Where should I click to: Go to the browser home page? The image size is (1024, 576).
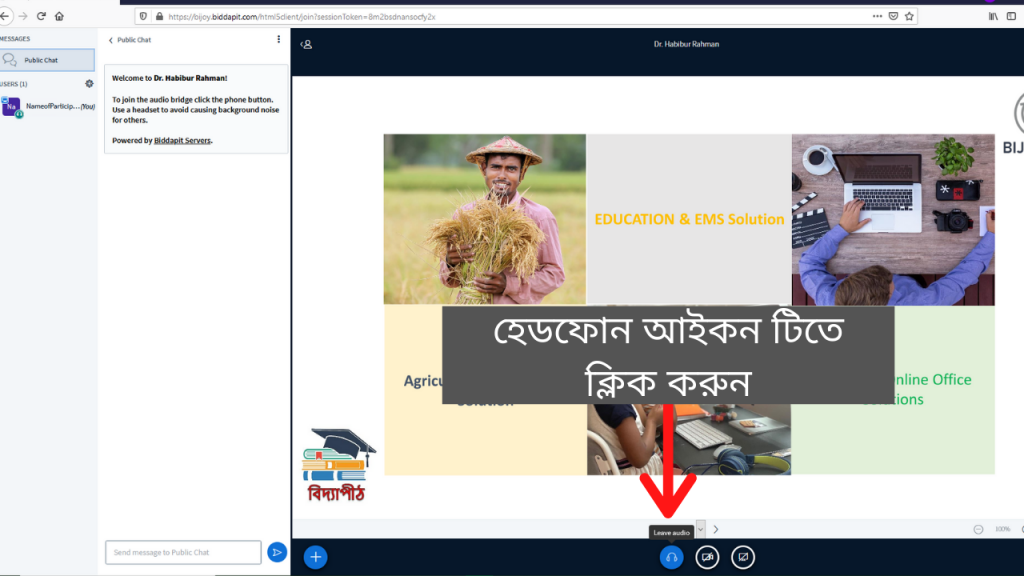tap(59, 16)
